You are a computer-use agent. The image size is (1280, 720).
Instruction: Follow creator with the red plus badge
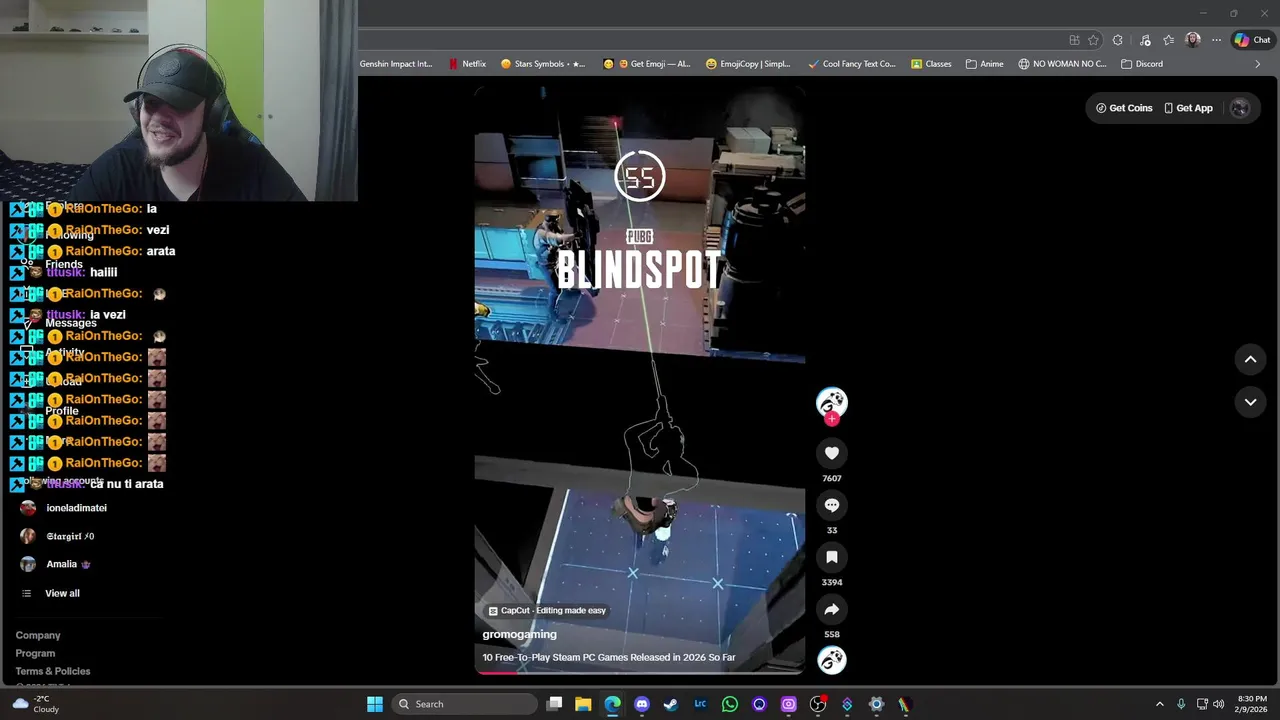point(831,420)
